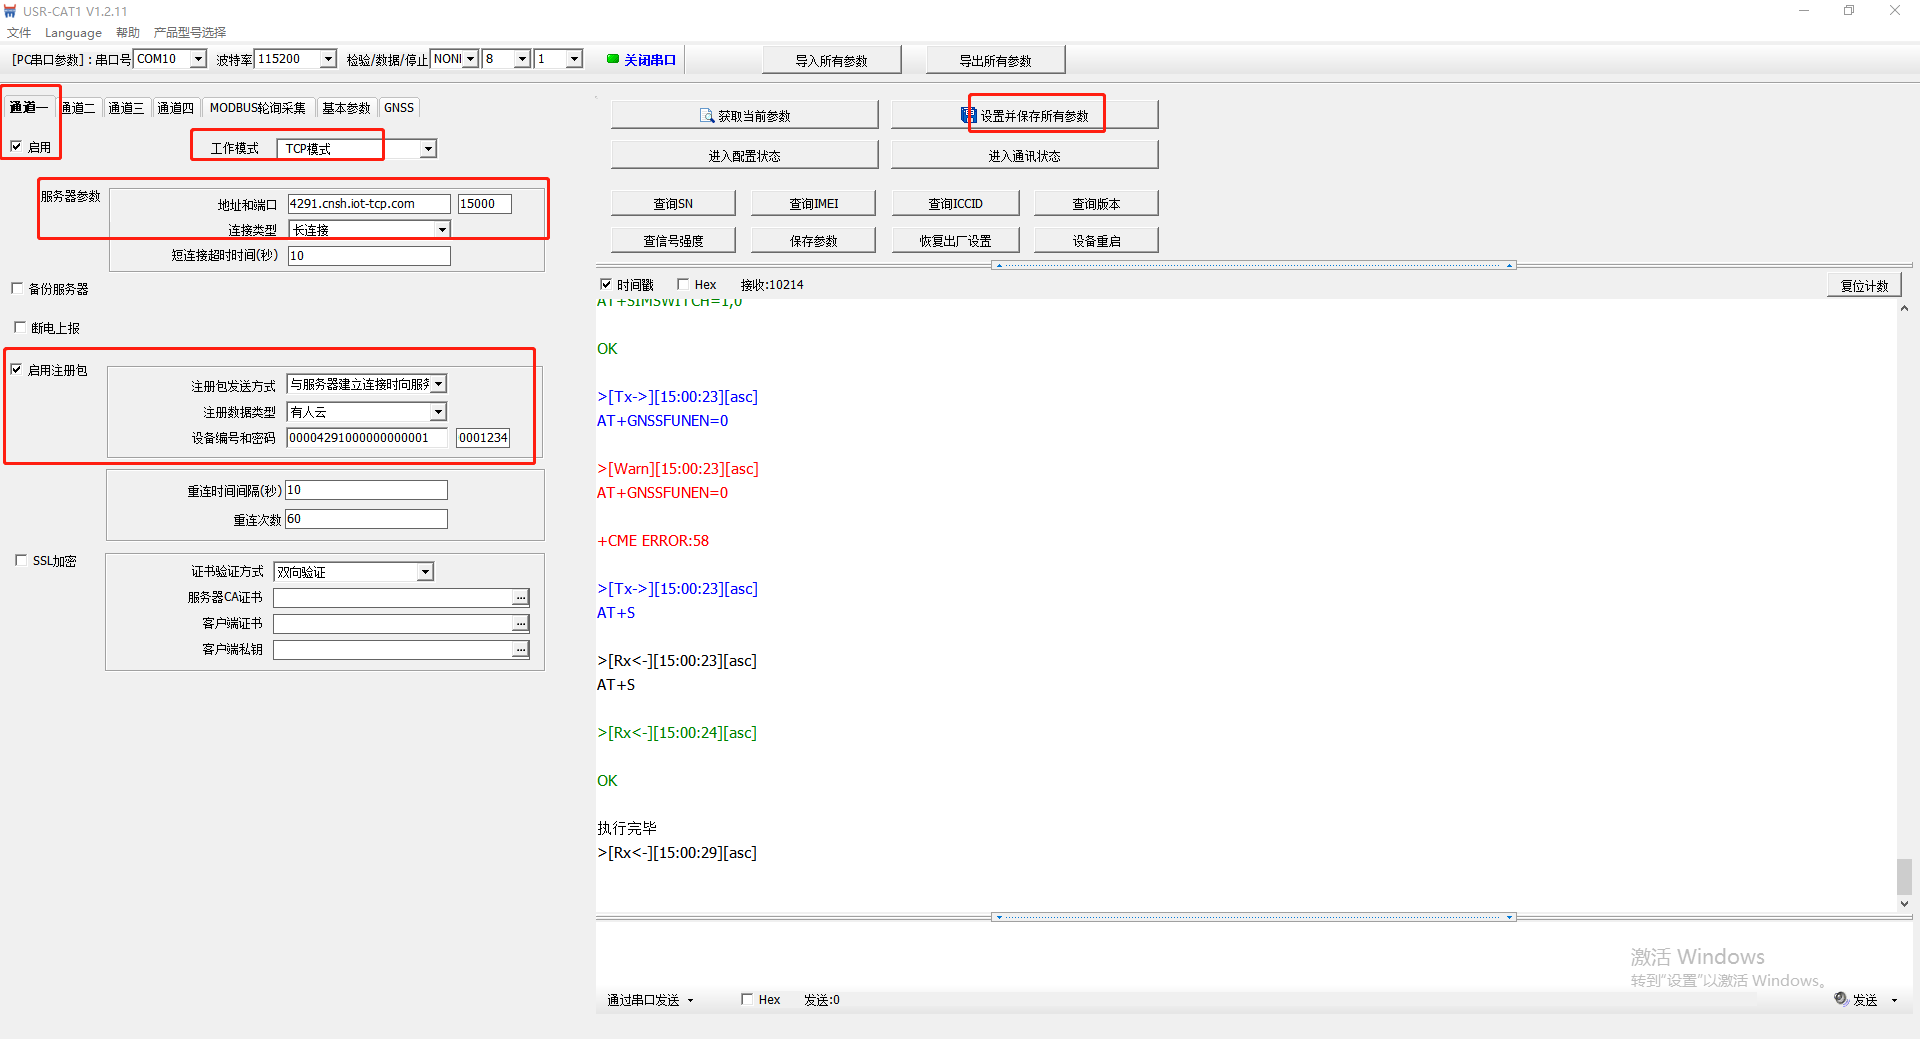Click the browse button for 服务器CA证书
The image size is (1920, 1039).
[520, 598]
